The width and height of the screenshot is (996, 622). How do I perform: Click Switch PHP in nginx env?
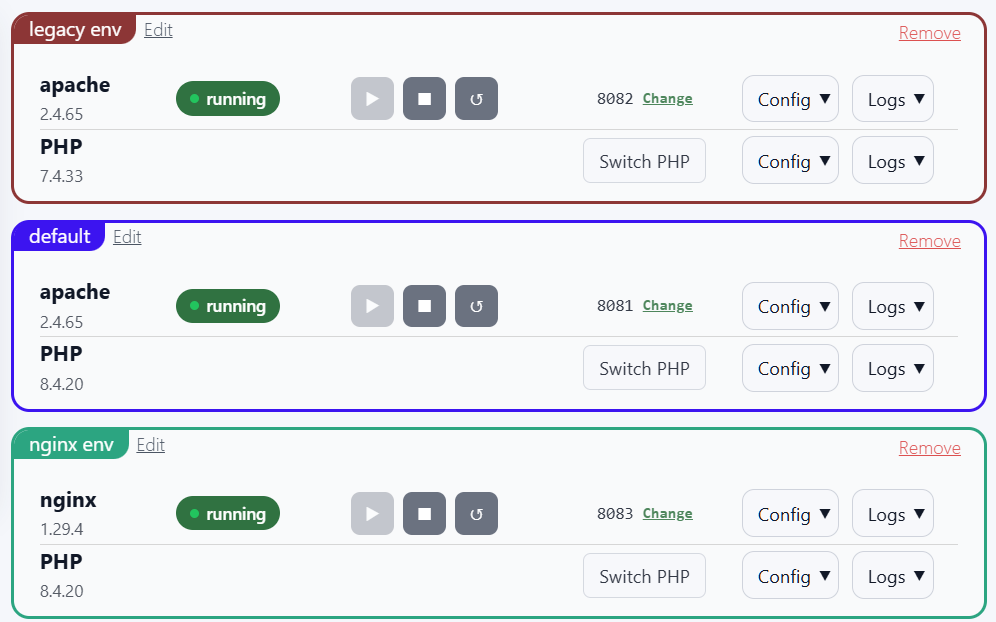coord(644,576)
